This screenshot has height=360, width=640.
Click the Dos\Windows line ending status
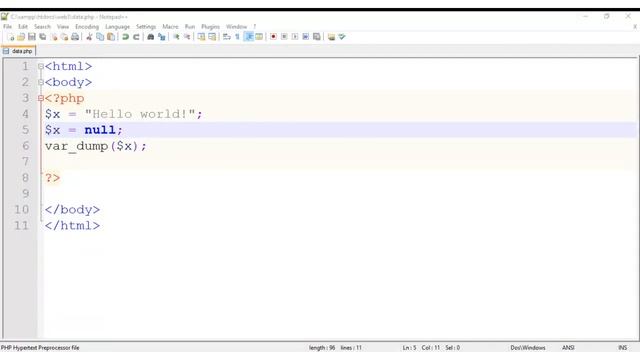[x=528, y=348]
